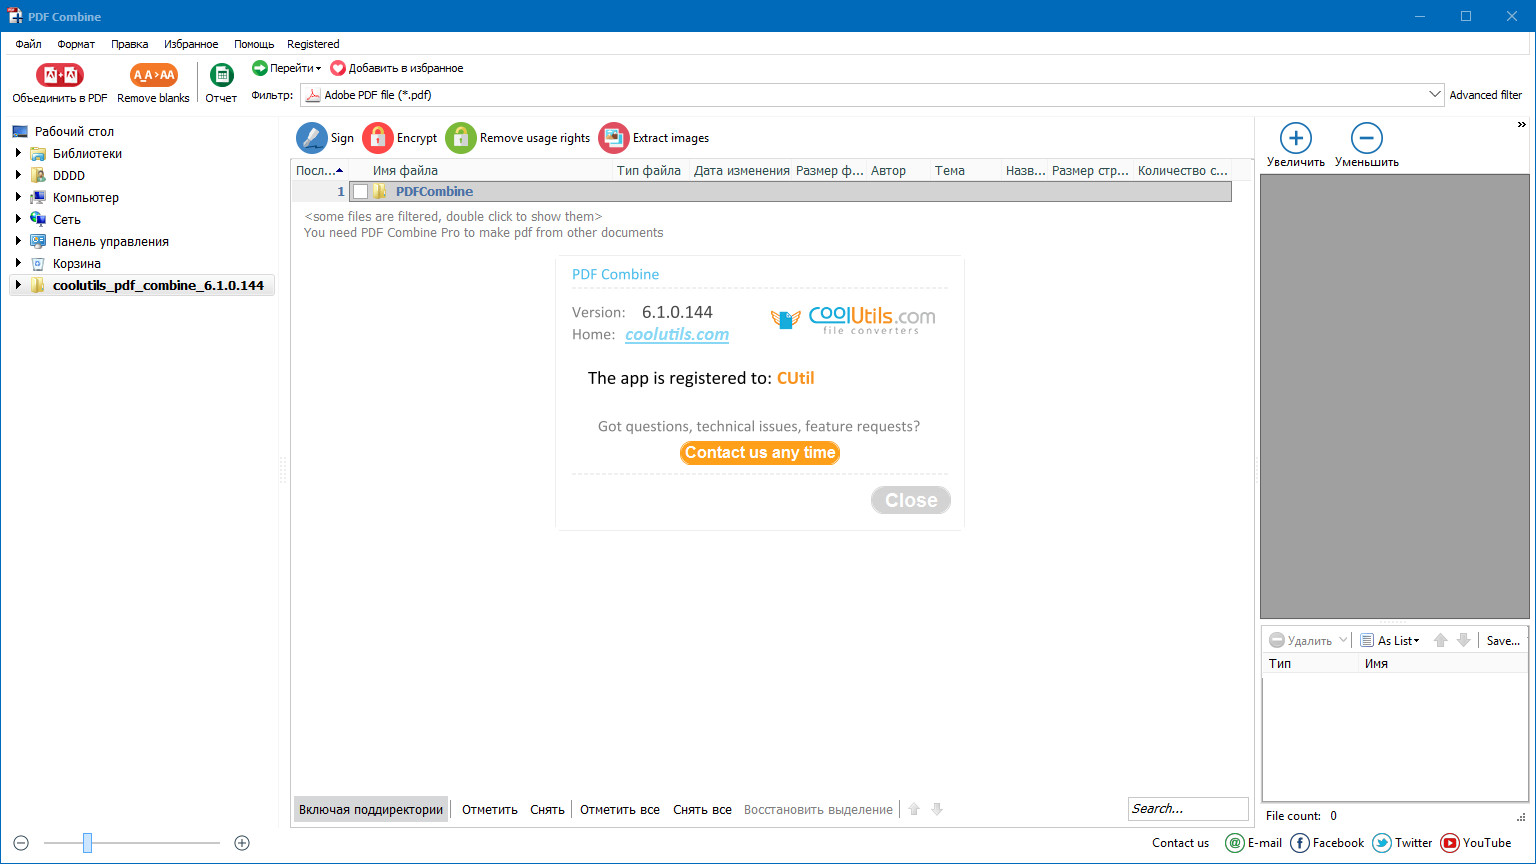Open the Twitter link icon
The height and width of the screenshot is (864, 1536).
(x=1382, y=843)
